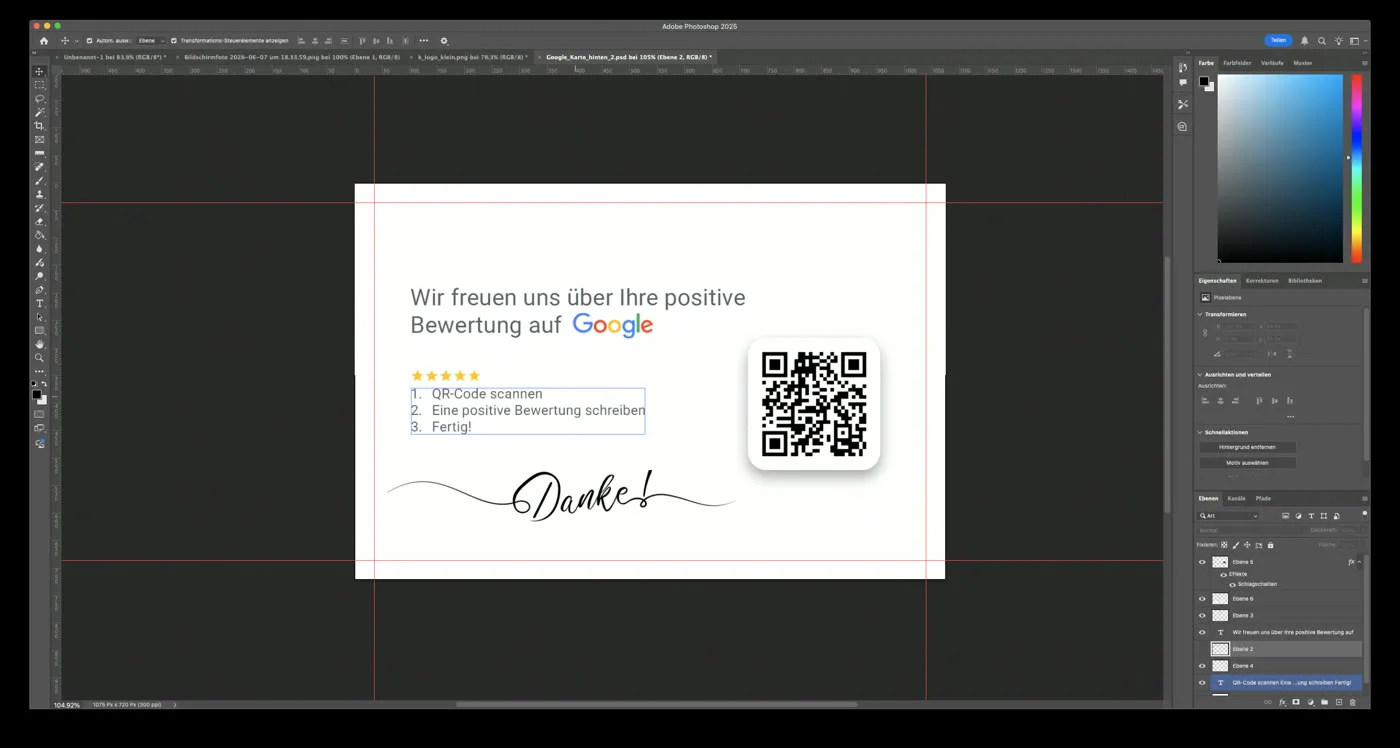The width and height of the screenshot is (1400, 748).
Task: Pick a color in the Farbe color field
Action: (1280, 168)
